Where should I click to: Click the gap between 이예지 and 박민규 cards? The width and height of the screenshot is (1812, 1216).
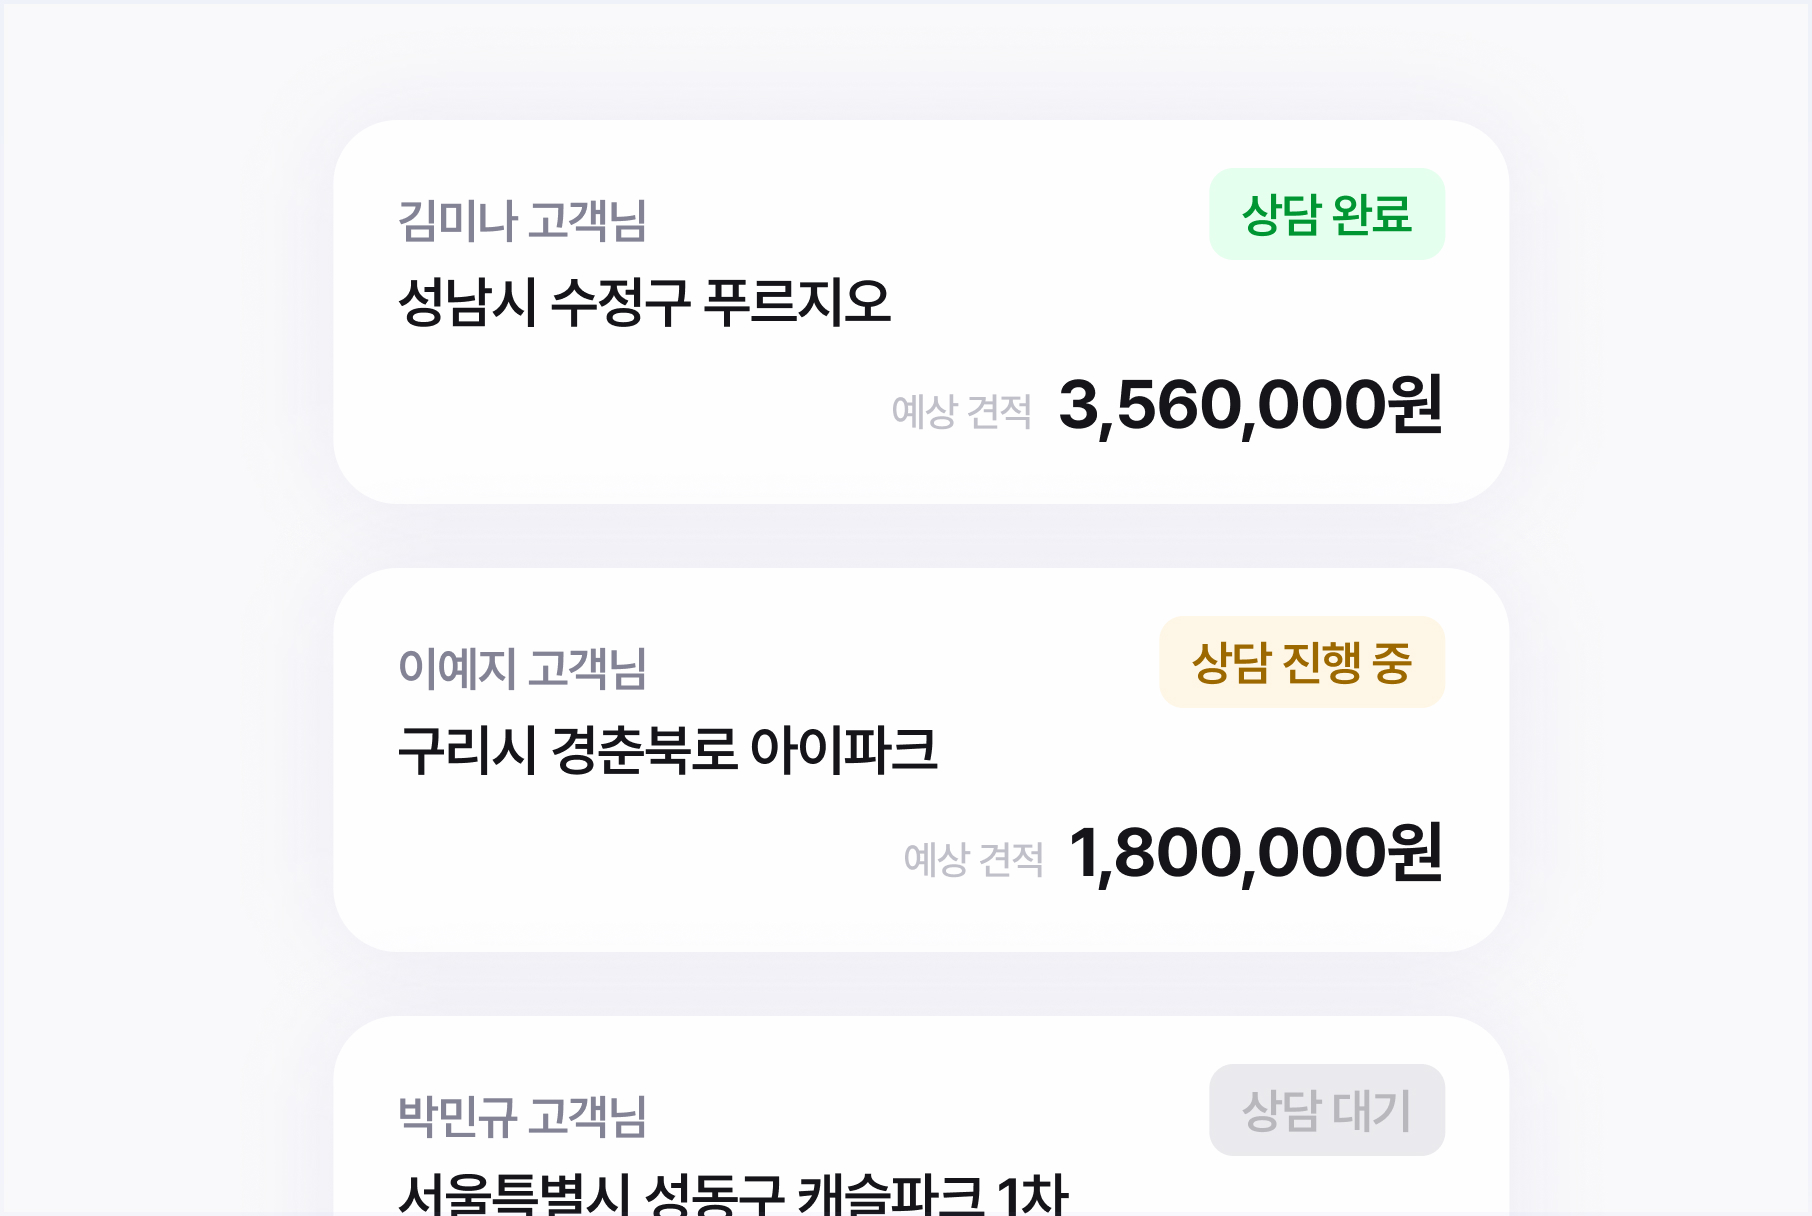920,984
